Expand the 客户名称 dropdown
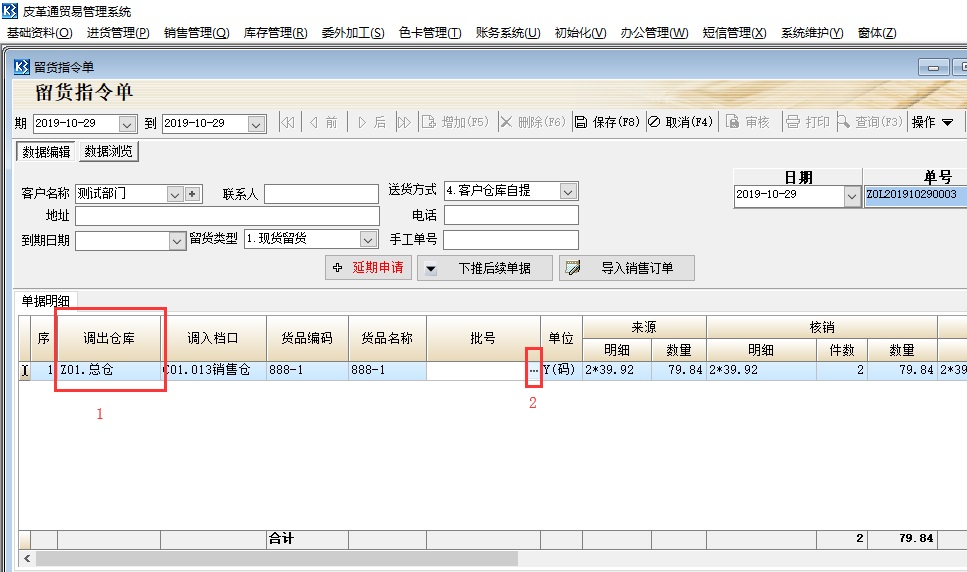Viewport: 967px width, 572px height. tap(175, 195)
